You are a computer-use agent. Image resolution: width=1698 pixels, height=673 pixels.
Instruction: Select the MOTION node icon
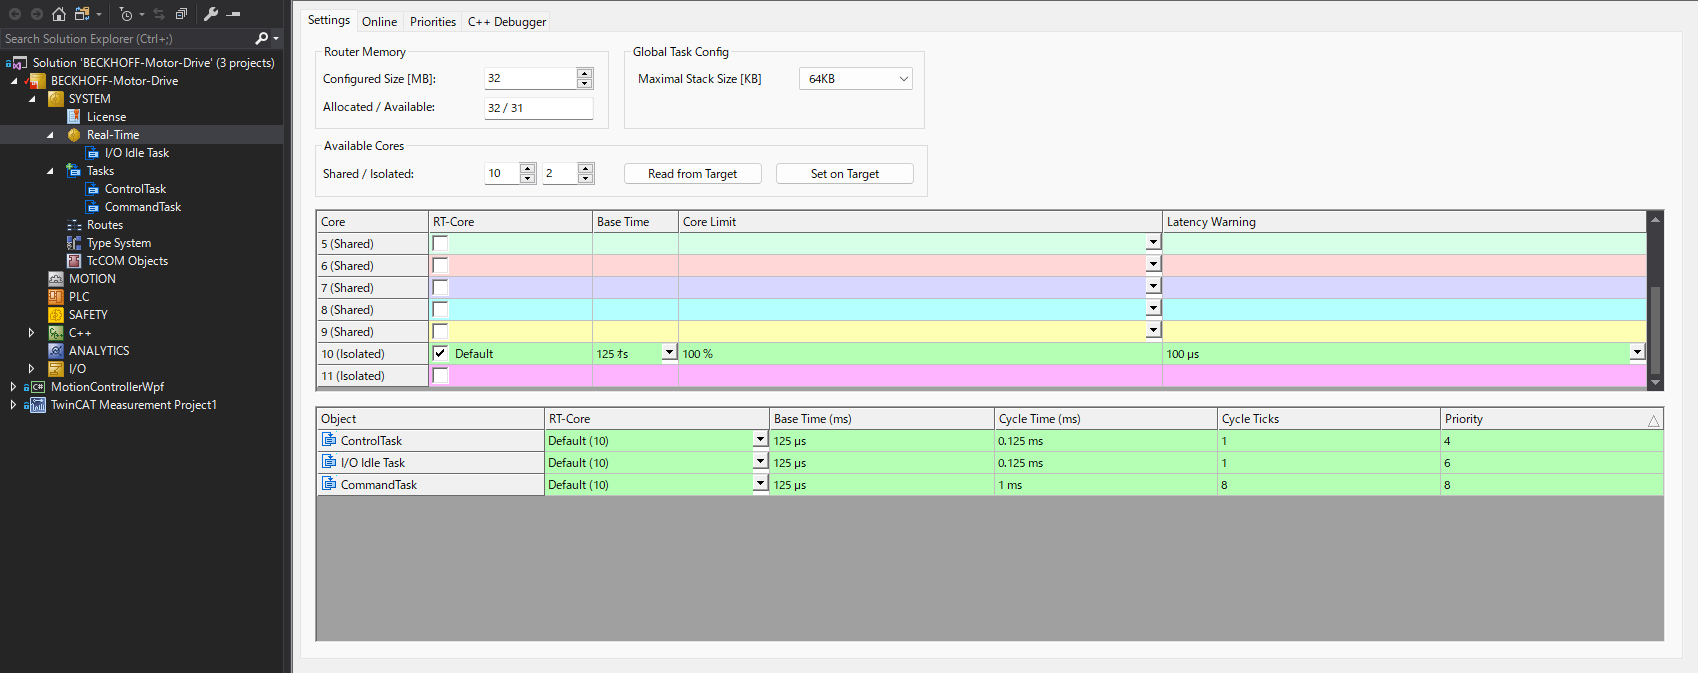(x=56, y=279)
